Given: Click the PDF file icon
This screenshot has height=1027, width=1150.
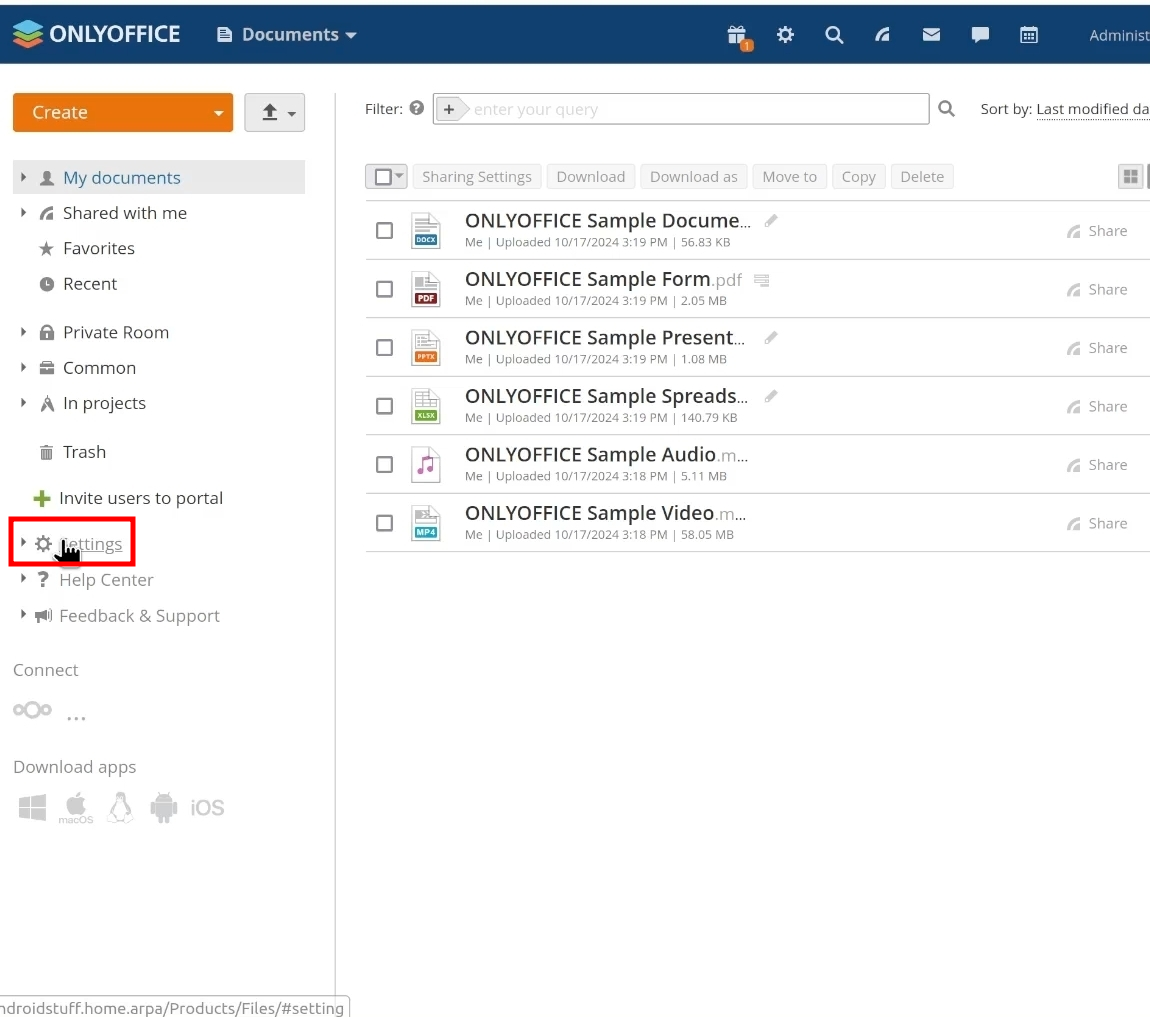Looking at the screenshot, I should click(425, 289).
